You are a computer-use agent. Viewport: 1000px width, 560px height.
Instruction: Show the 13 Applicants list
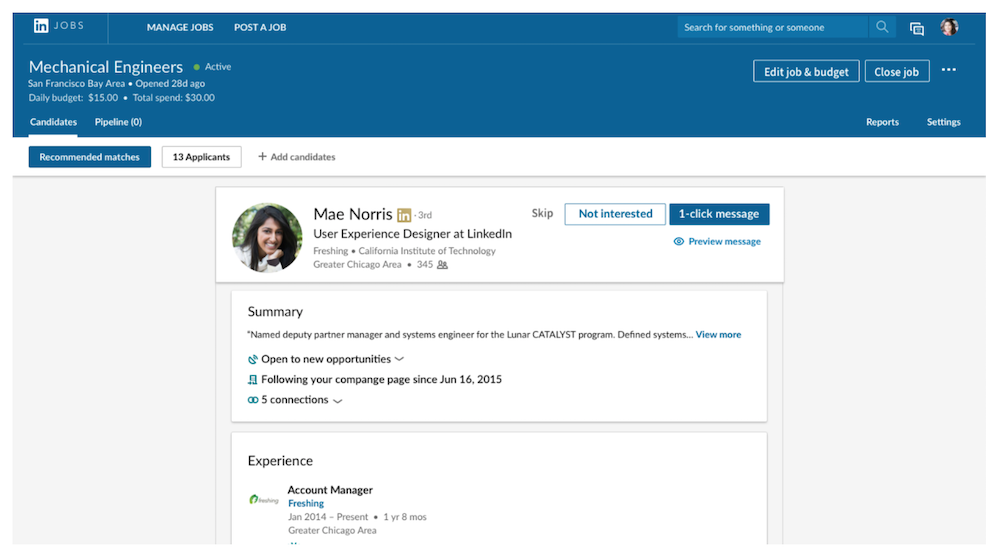click(201, 157)
